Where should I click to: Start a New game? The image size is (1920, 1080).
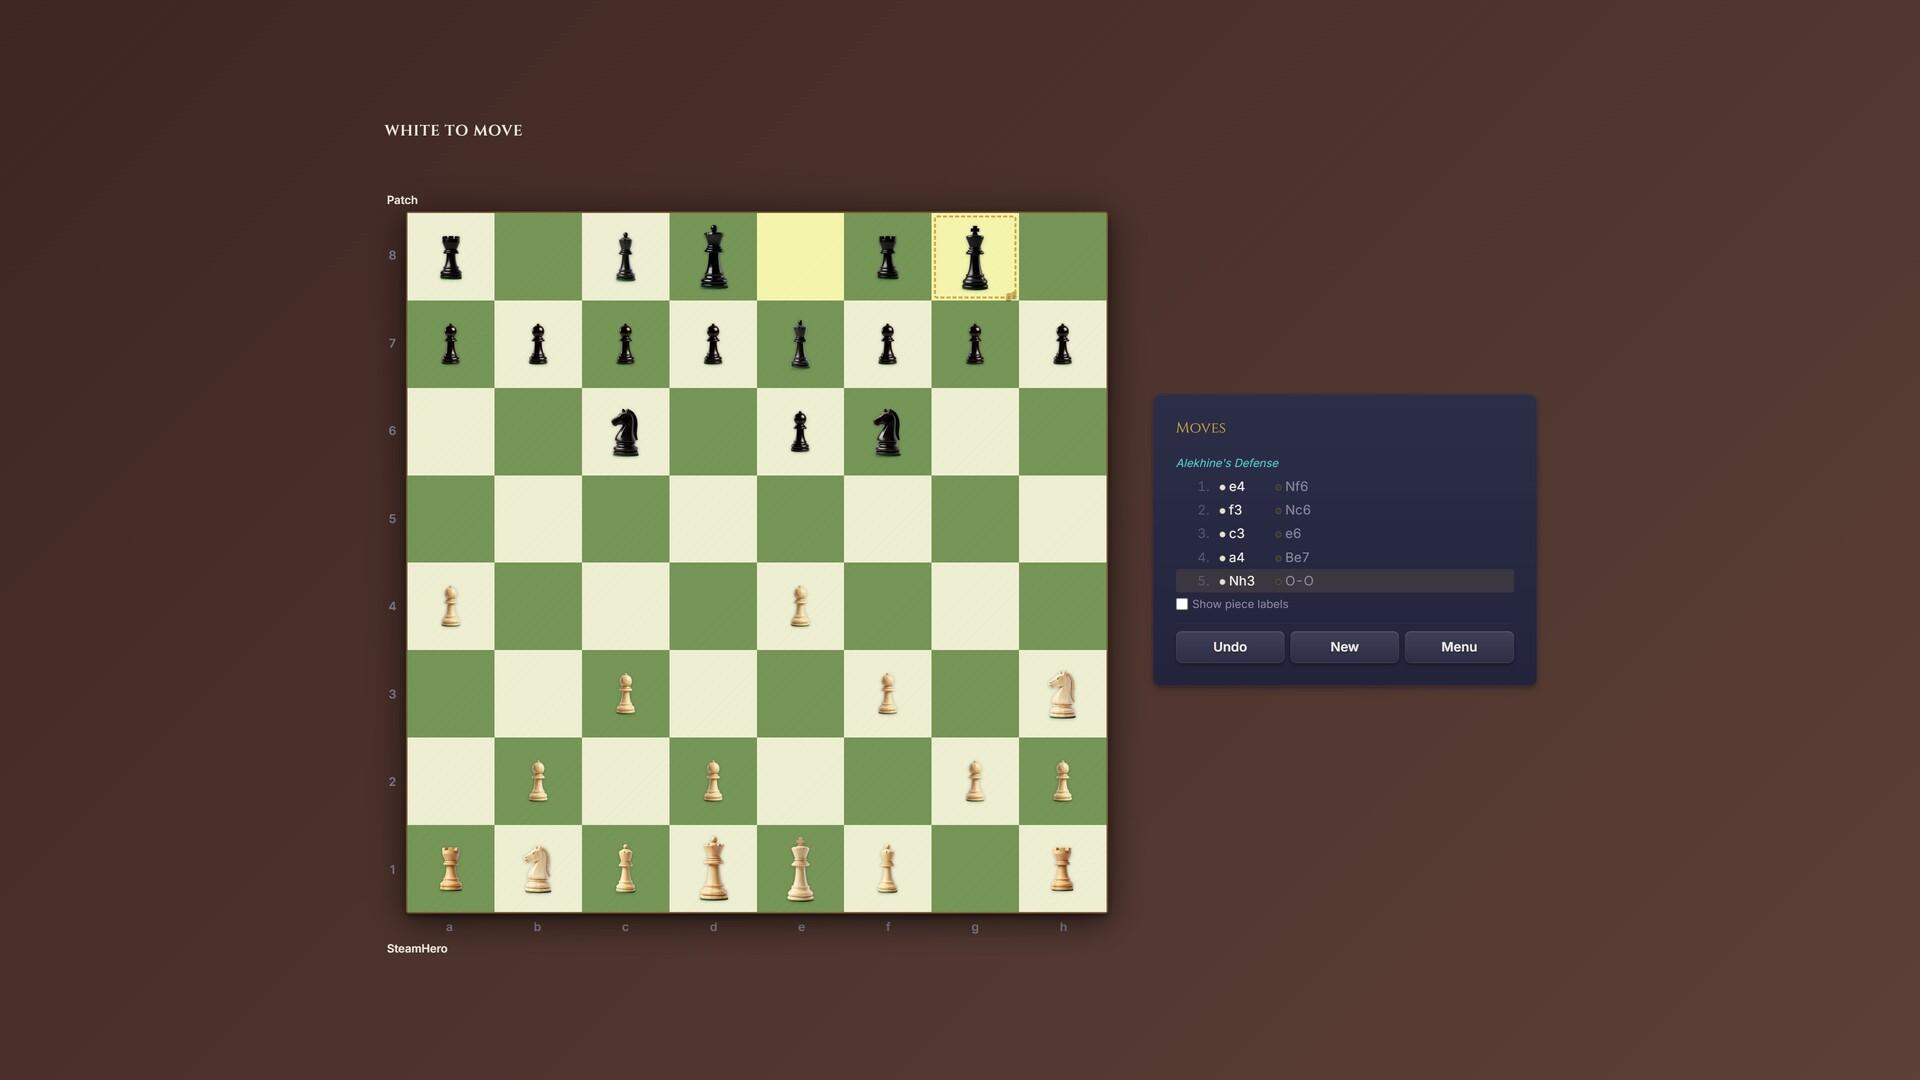(1344, 647)
